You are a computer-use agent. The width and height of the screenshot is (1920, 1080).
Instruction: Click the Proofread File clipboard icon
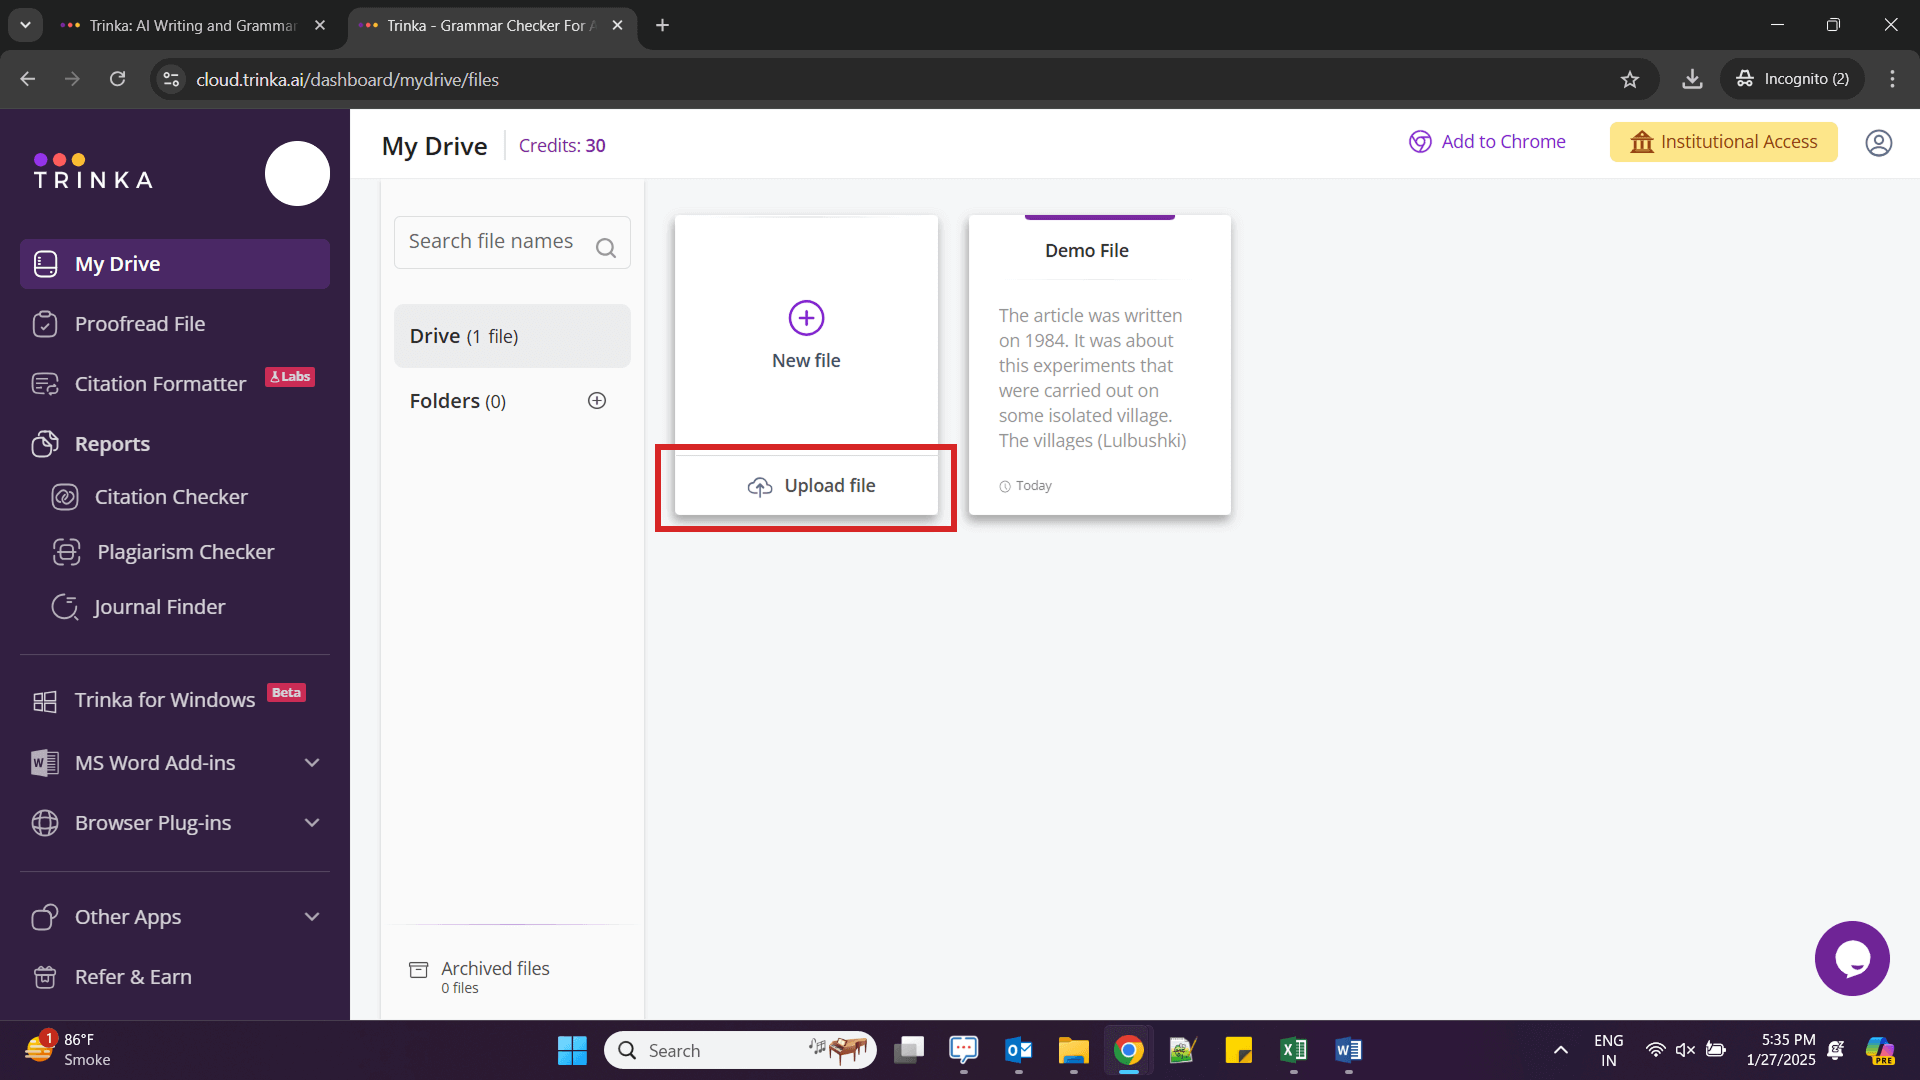pos(45,324)
